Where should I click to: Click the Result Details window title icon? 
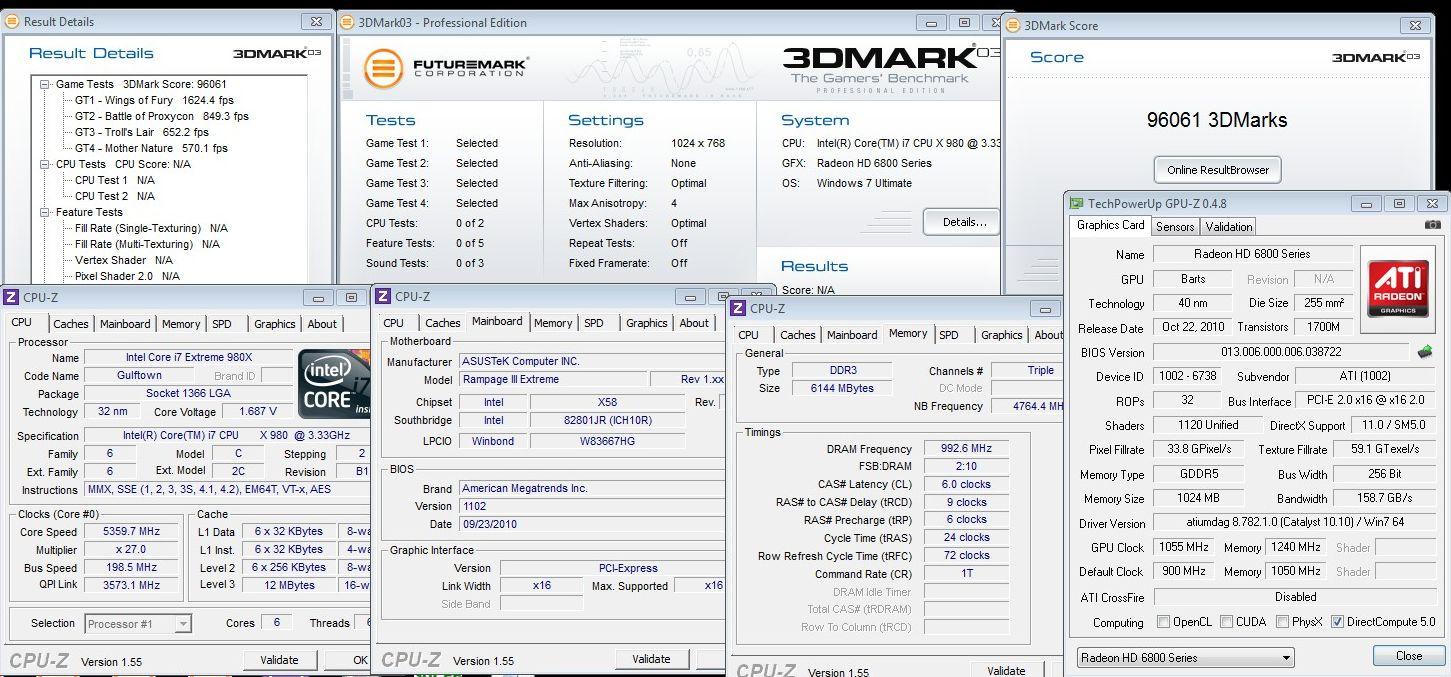pyautogui.click(x=13, y=21)
